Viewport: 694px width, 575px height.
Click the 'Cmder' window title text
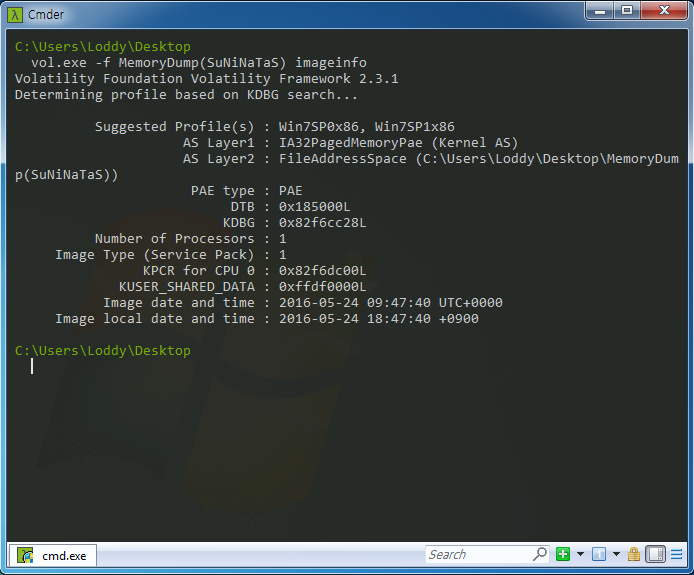46,15
